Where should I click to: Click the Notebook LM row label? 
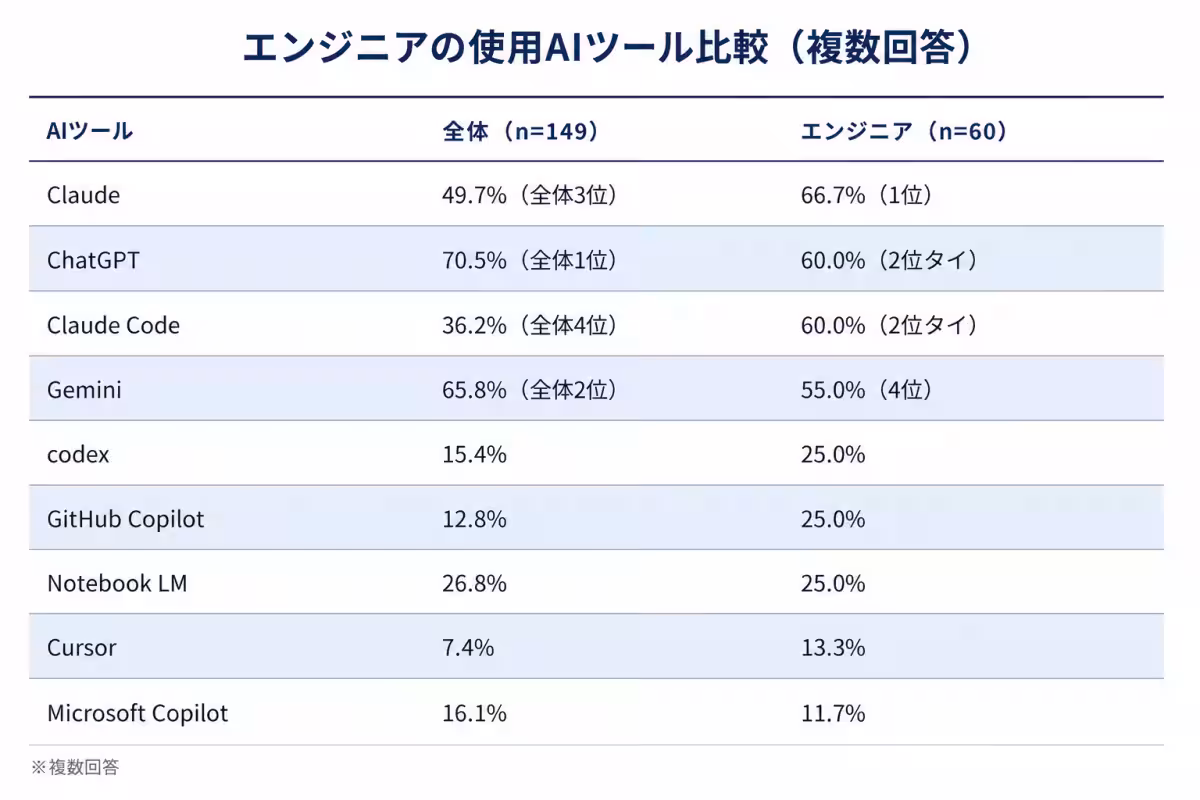tap(117, 583)
